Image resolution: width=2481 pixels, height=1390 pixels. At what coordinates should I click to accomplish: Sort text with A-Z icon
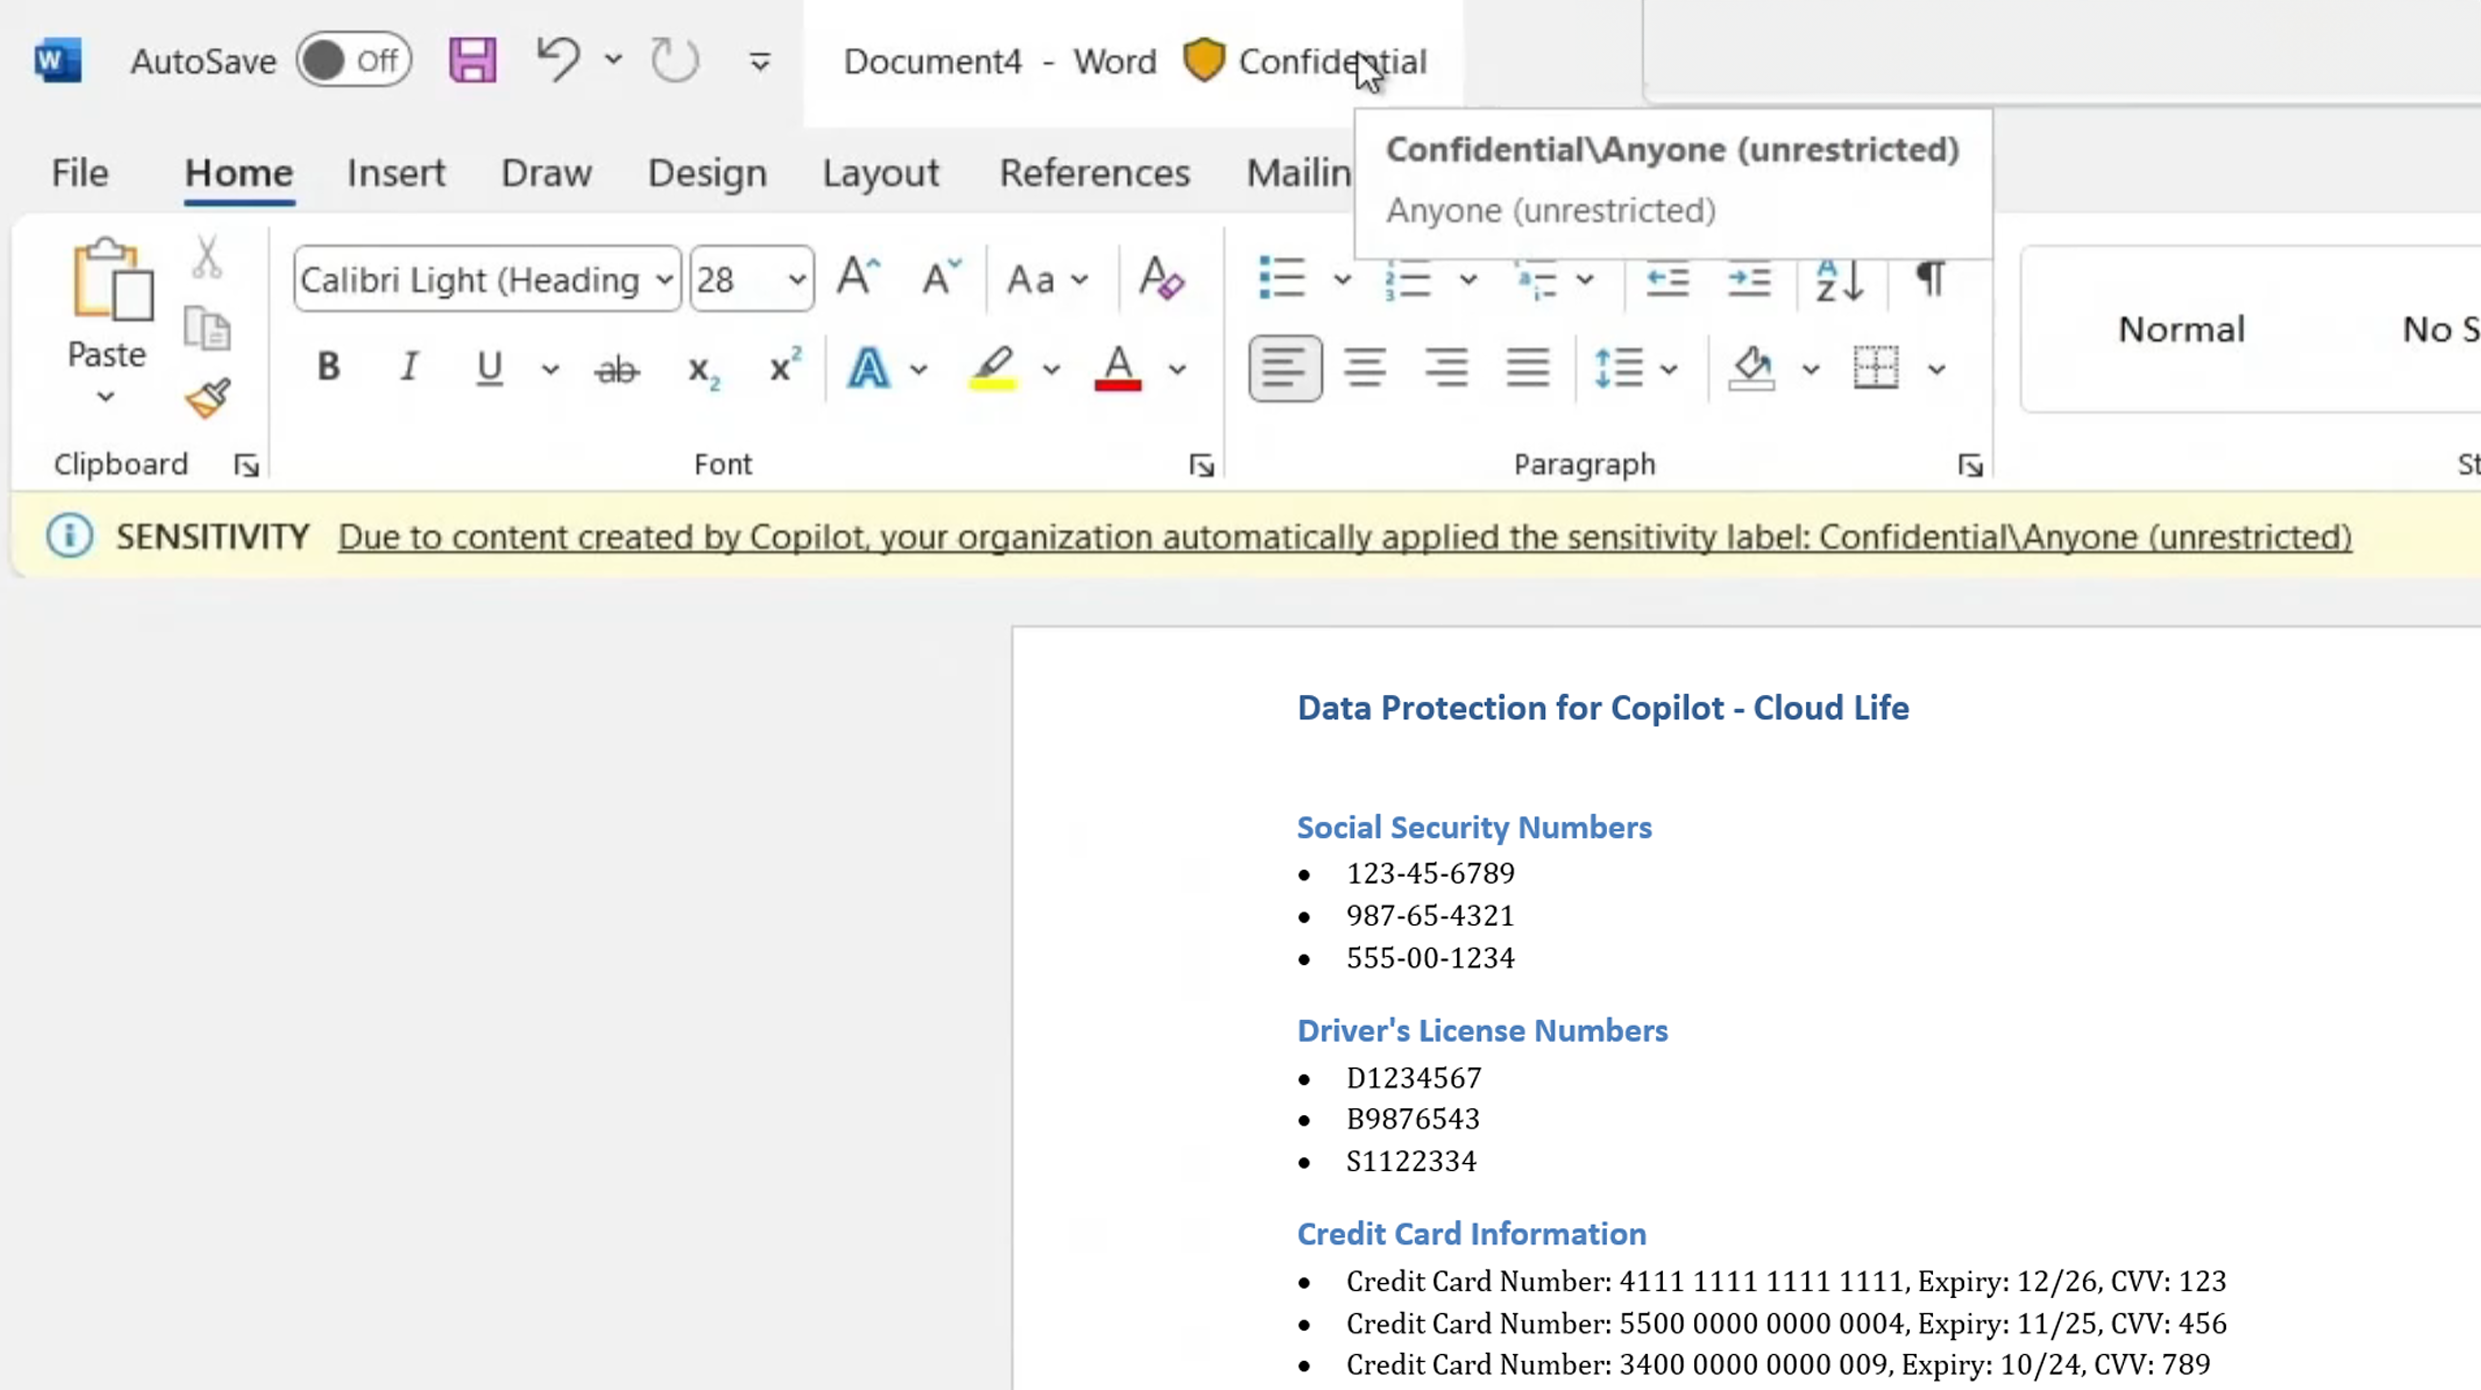click(1839, 279)
